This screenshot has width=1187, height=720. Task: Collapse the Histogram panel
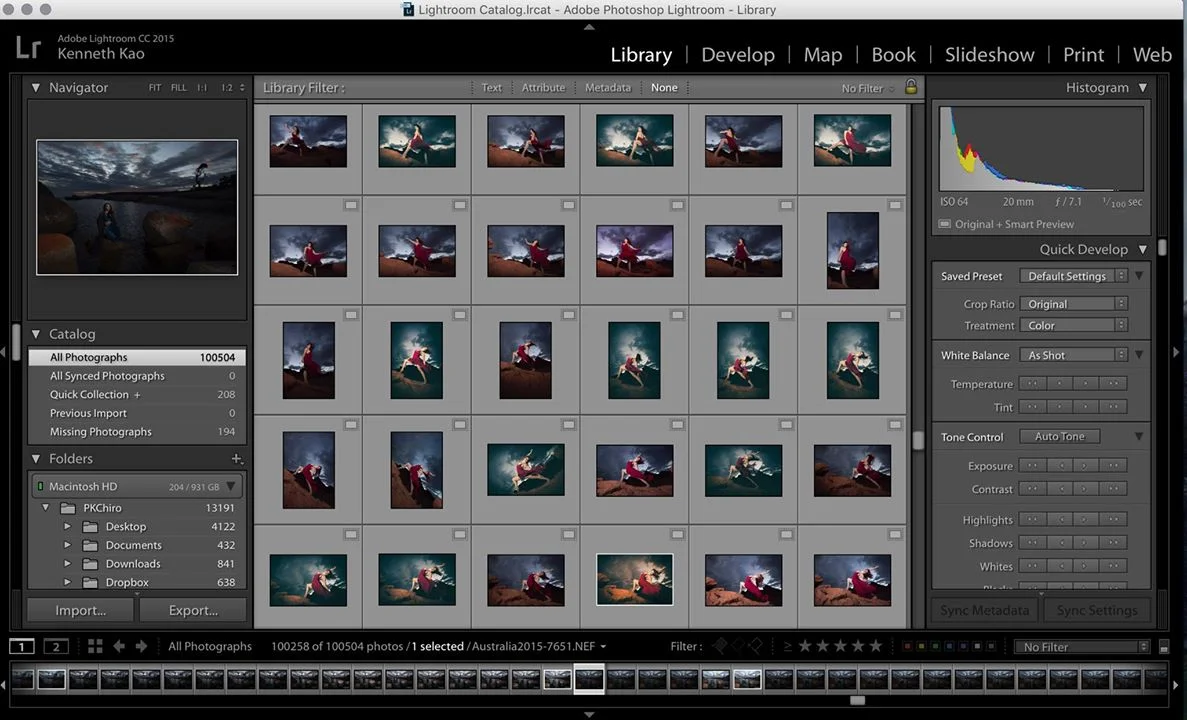(x=1143, y=88)
